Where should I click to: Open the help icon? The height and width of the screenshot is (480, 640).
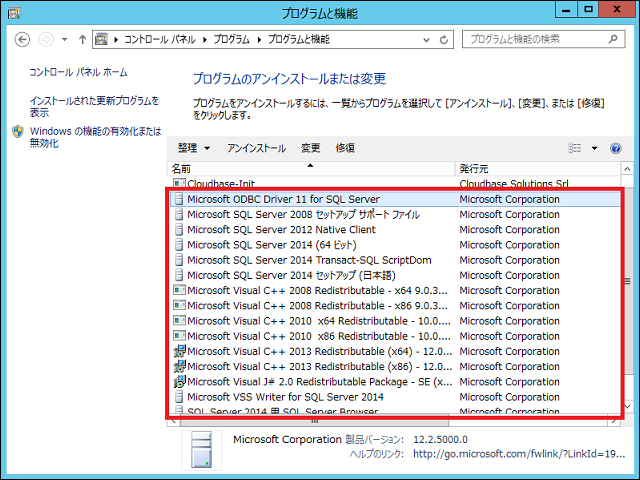click(x=616, y=148)
